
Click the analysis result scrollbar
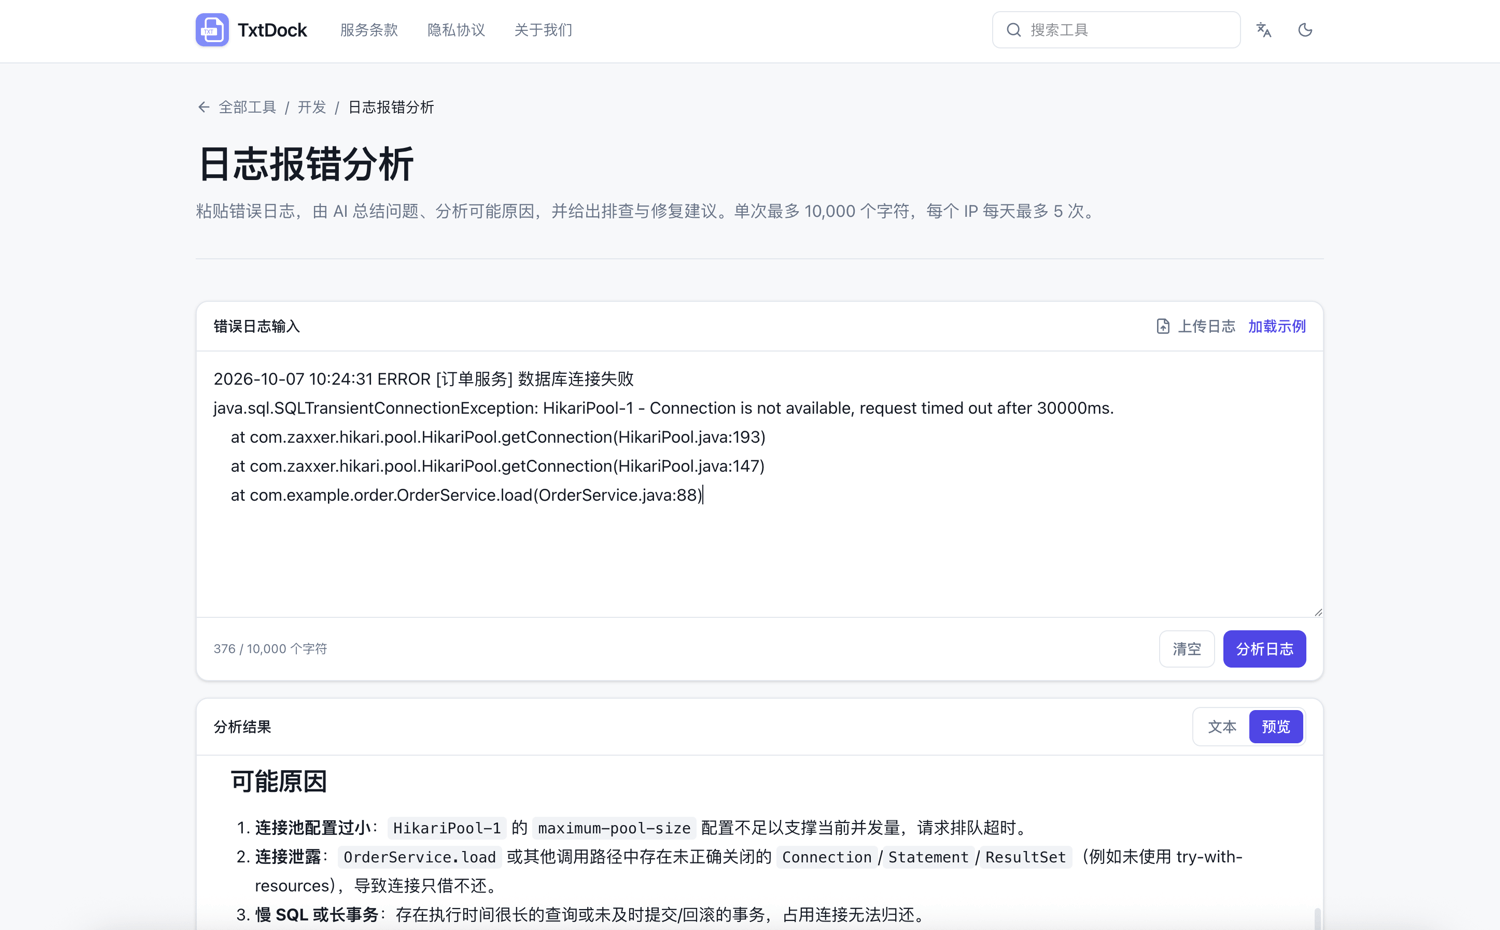click(1317, 918)
